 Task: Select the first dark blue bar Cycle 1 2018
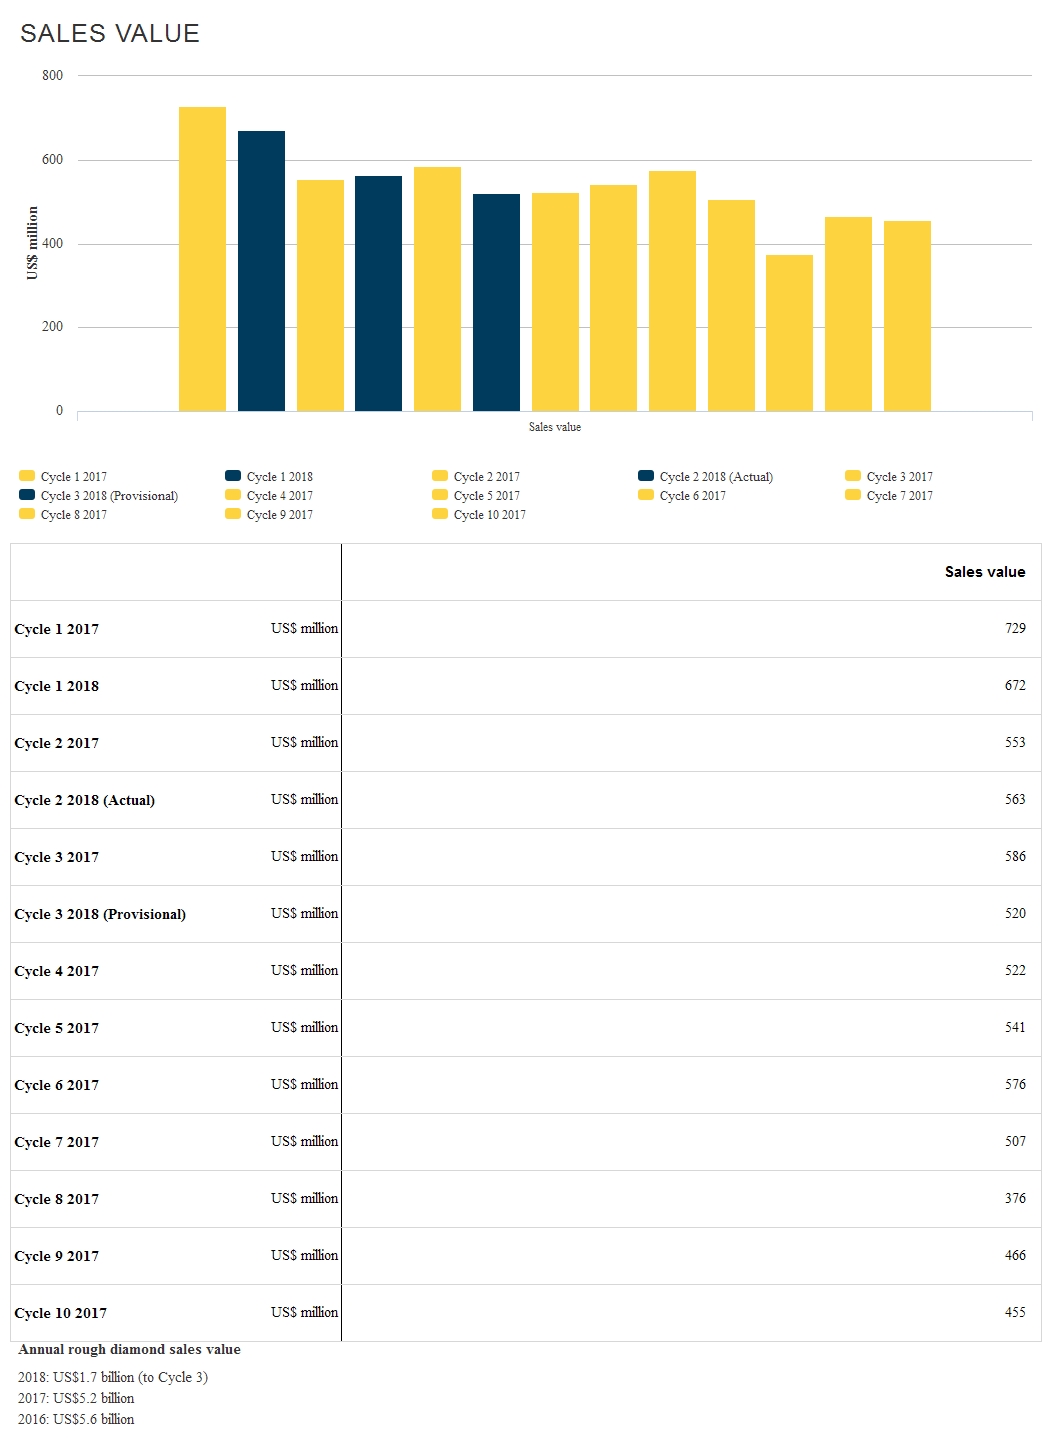tap(261, 271)
